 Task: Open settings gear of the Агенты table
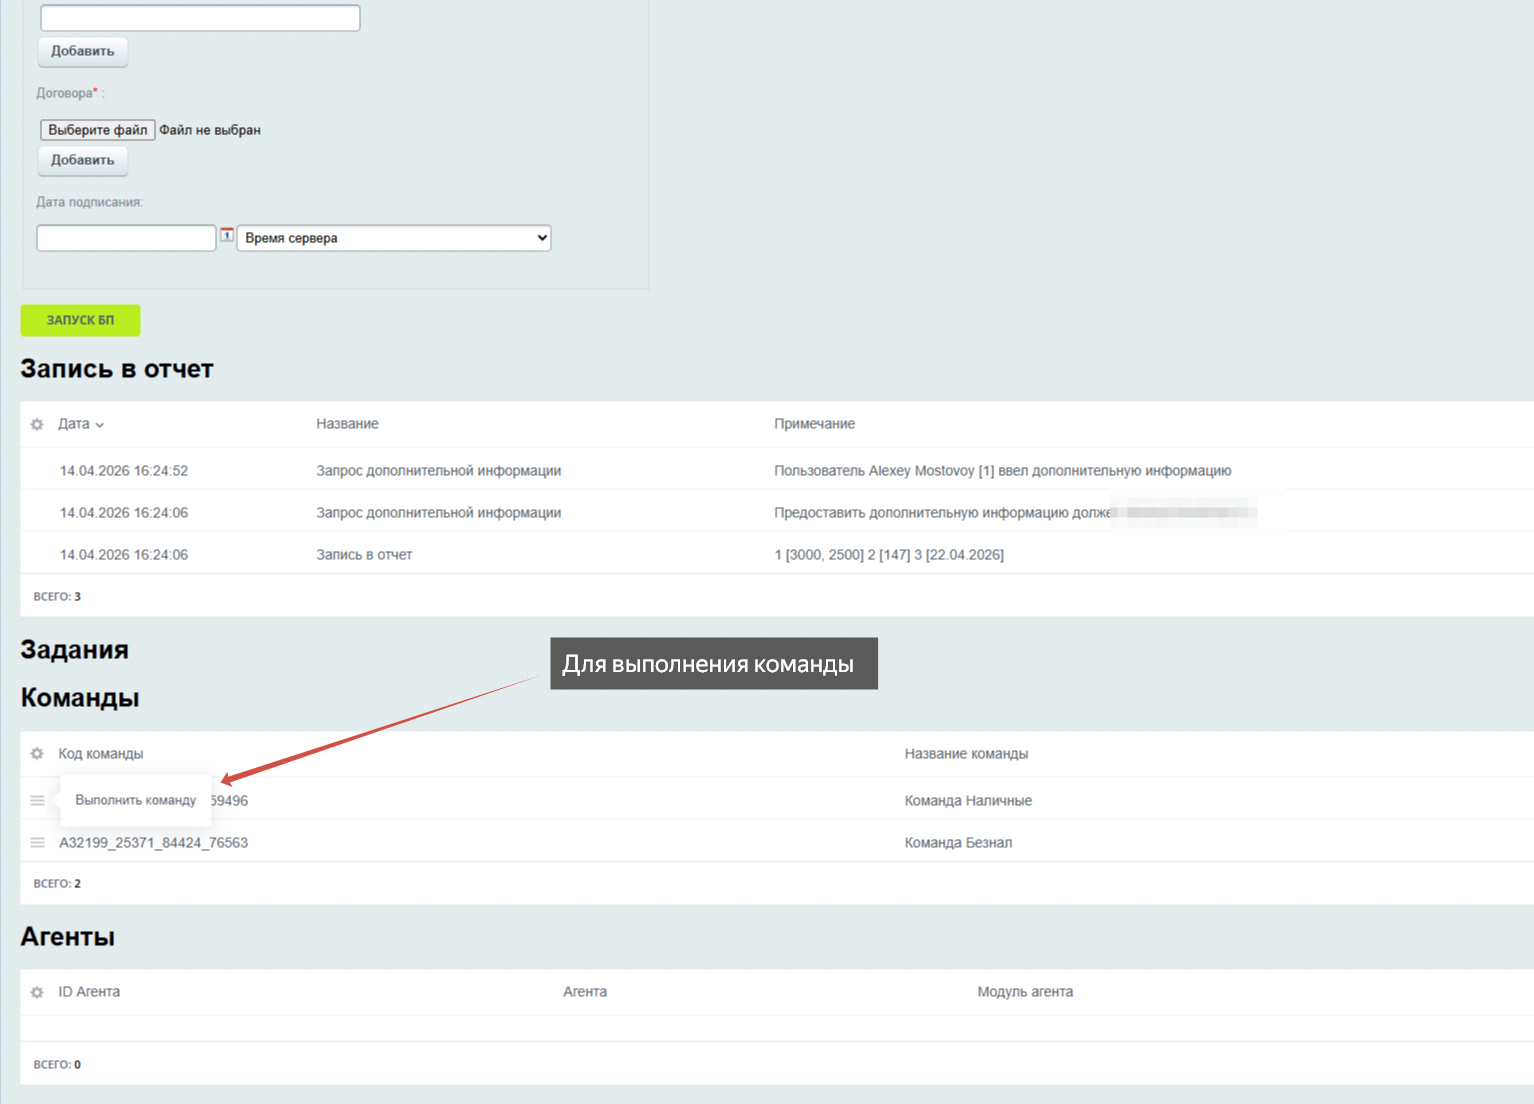tap(37, 992)
